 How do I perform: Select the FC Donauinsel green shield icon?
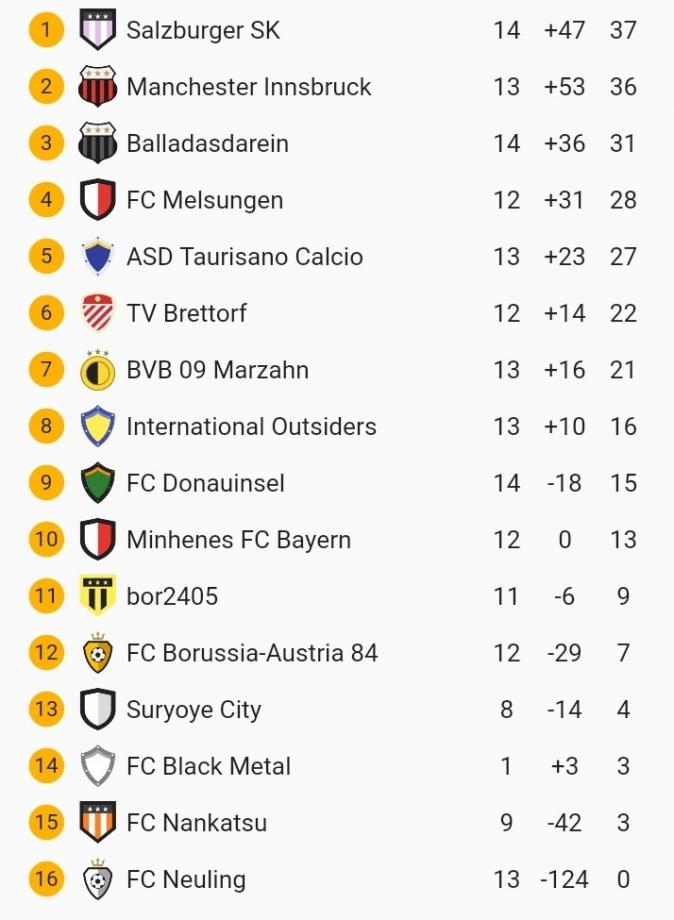click(97, 483)
